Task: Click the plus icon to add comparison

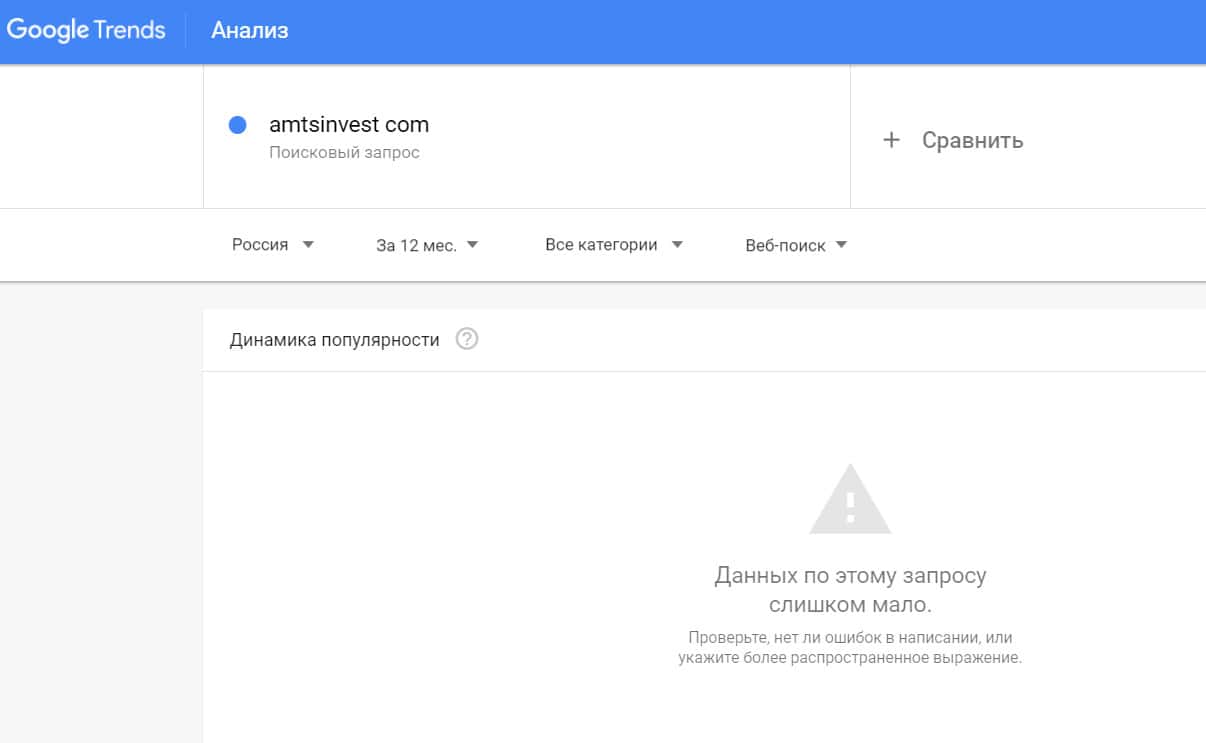Action: (891, 140)
